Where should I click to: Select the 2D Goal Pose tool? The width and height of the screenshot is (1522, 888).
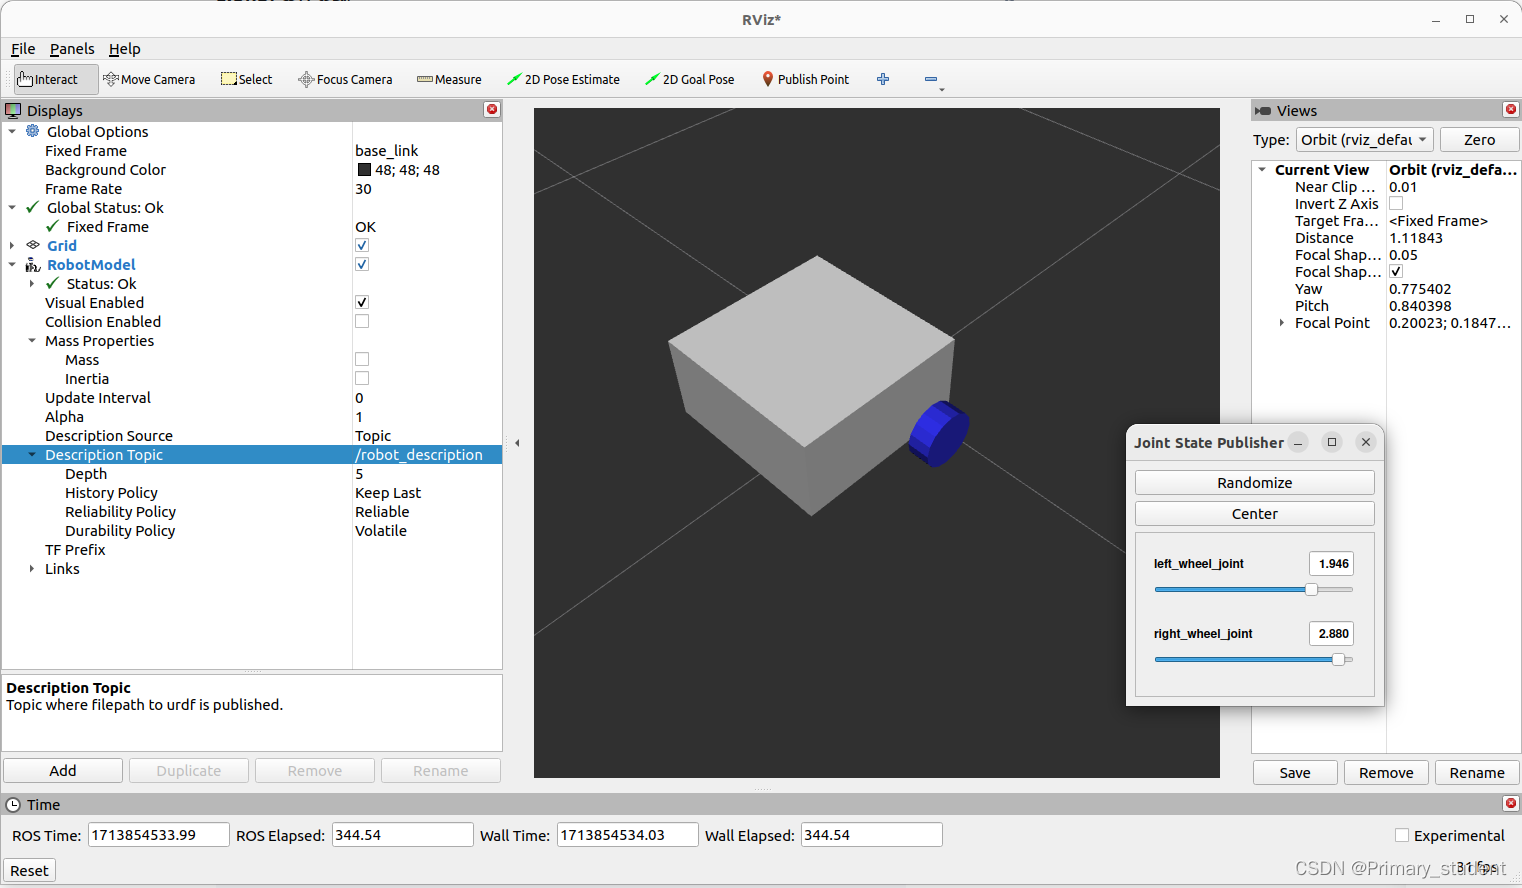(690, 80)
